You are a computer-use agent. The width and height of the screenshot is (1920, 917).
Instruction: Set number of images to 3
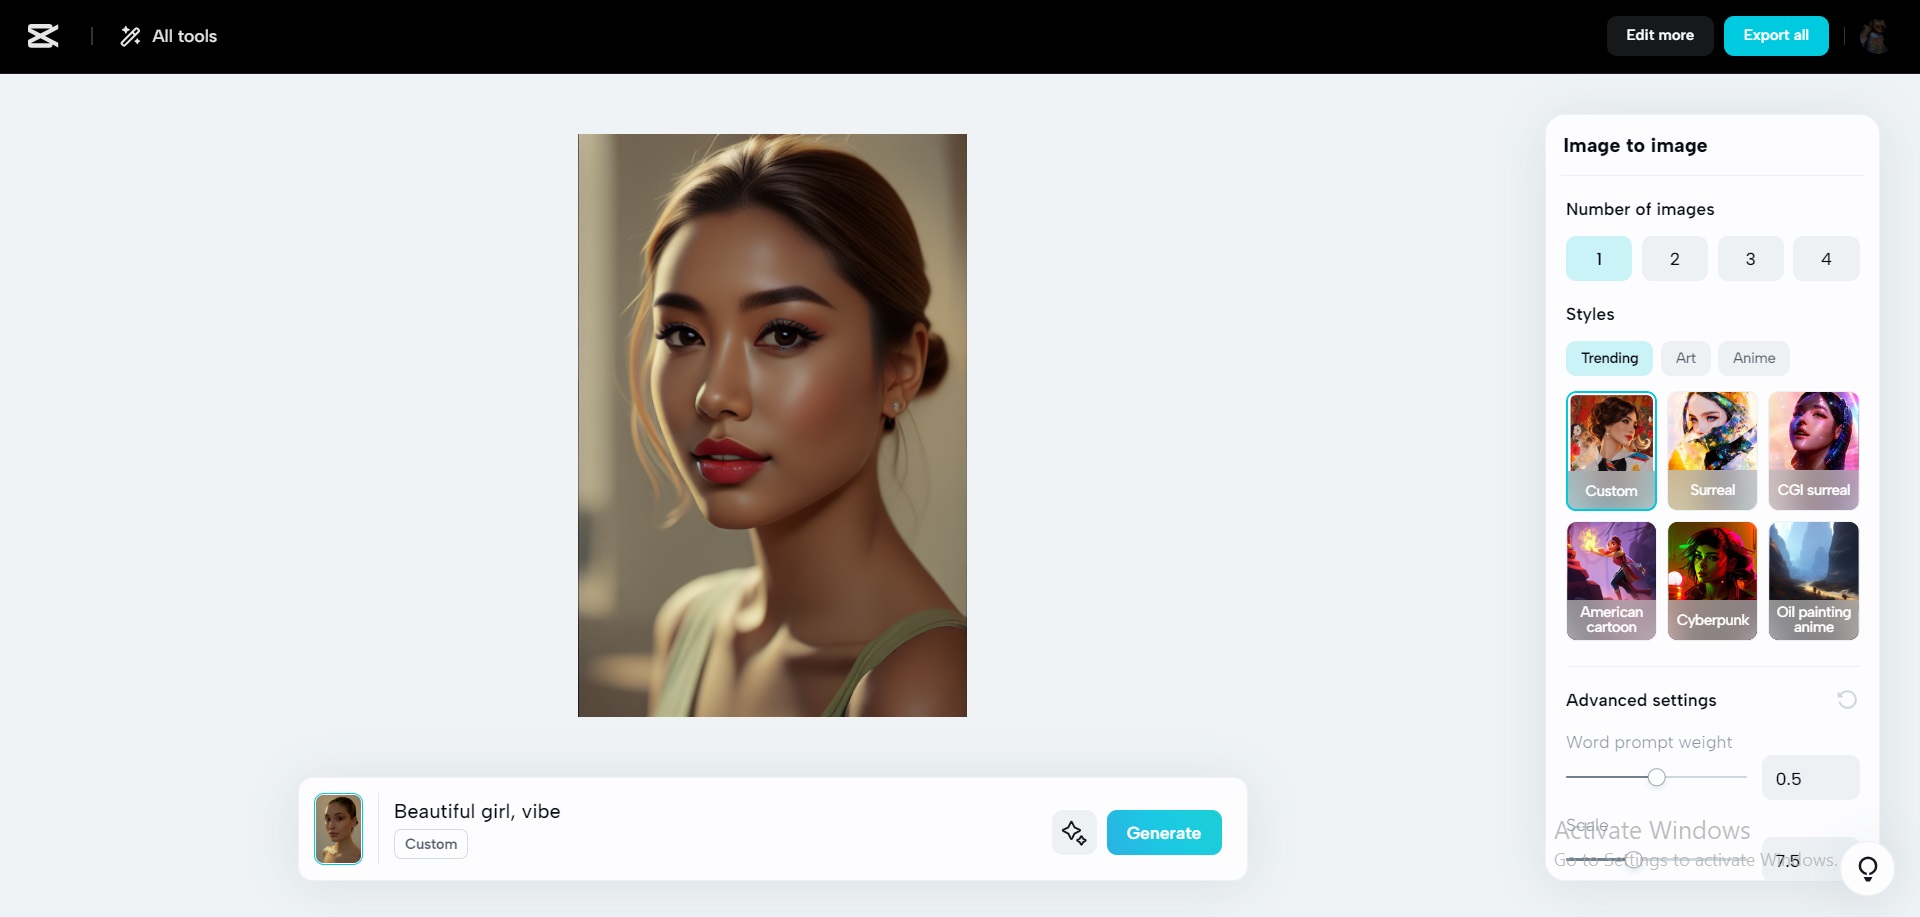(1751, 259)
